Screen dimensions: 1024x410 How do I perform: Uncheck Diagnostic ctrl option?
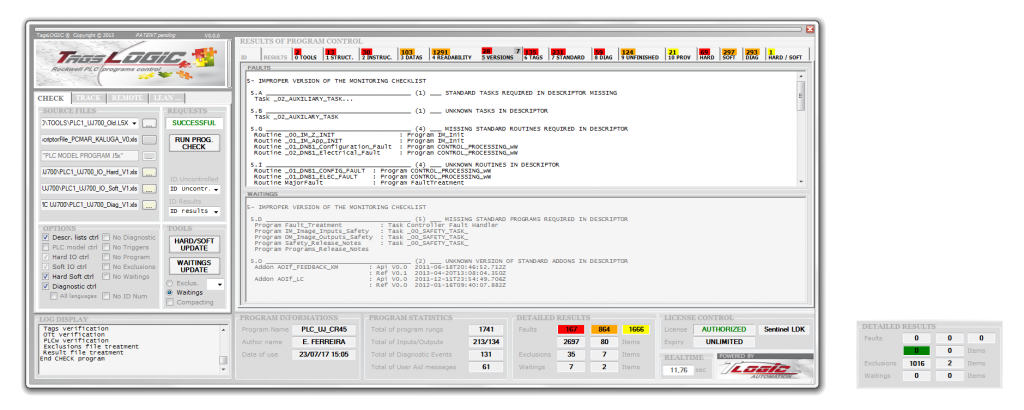pyautogui.click(x=45, y=287)
